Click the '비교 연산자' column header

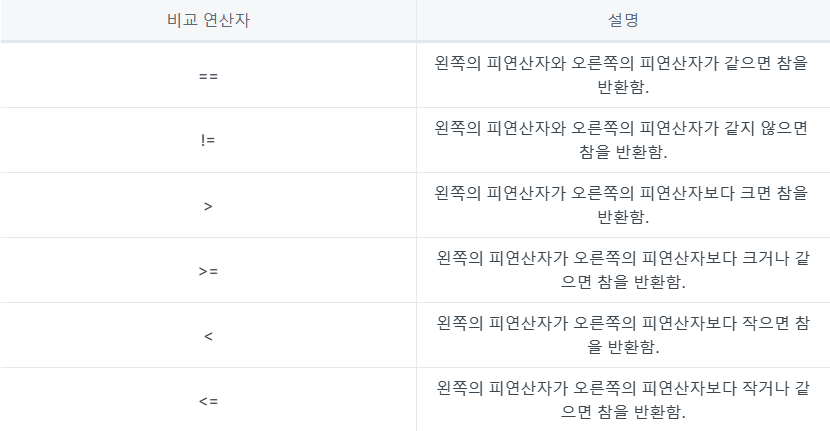(208, 20)
